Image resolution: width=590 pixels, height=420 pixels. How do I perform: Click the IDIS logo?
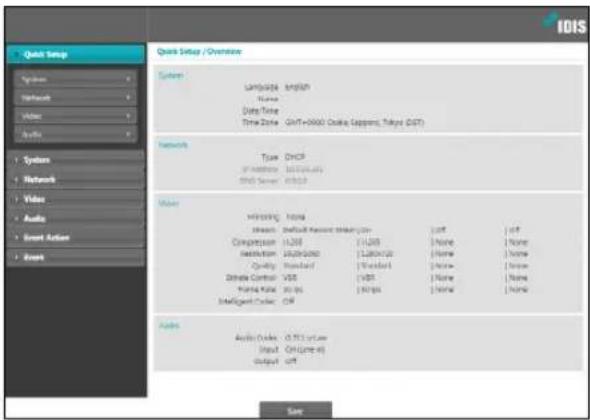(x=564, y=25)
